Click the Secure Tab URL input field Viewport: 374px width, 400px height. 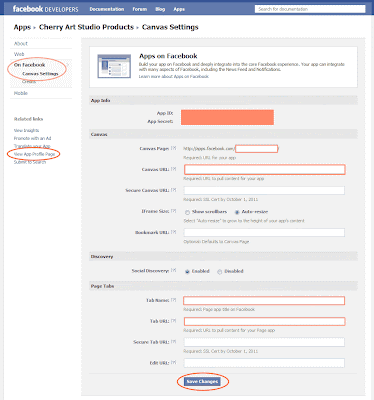click(x=264, y=342)
